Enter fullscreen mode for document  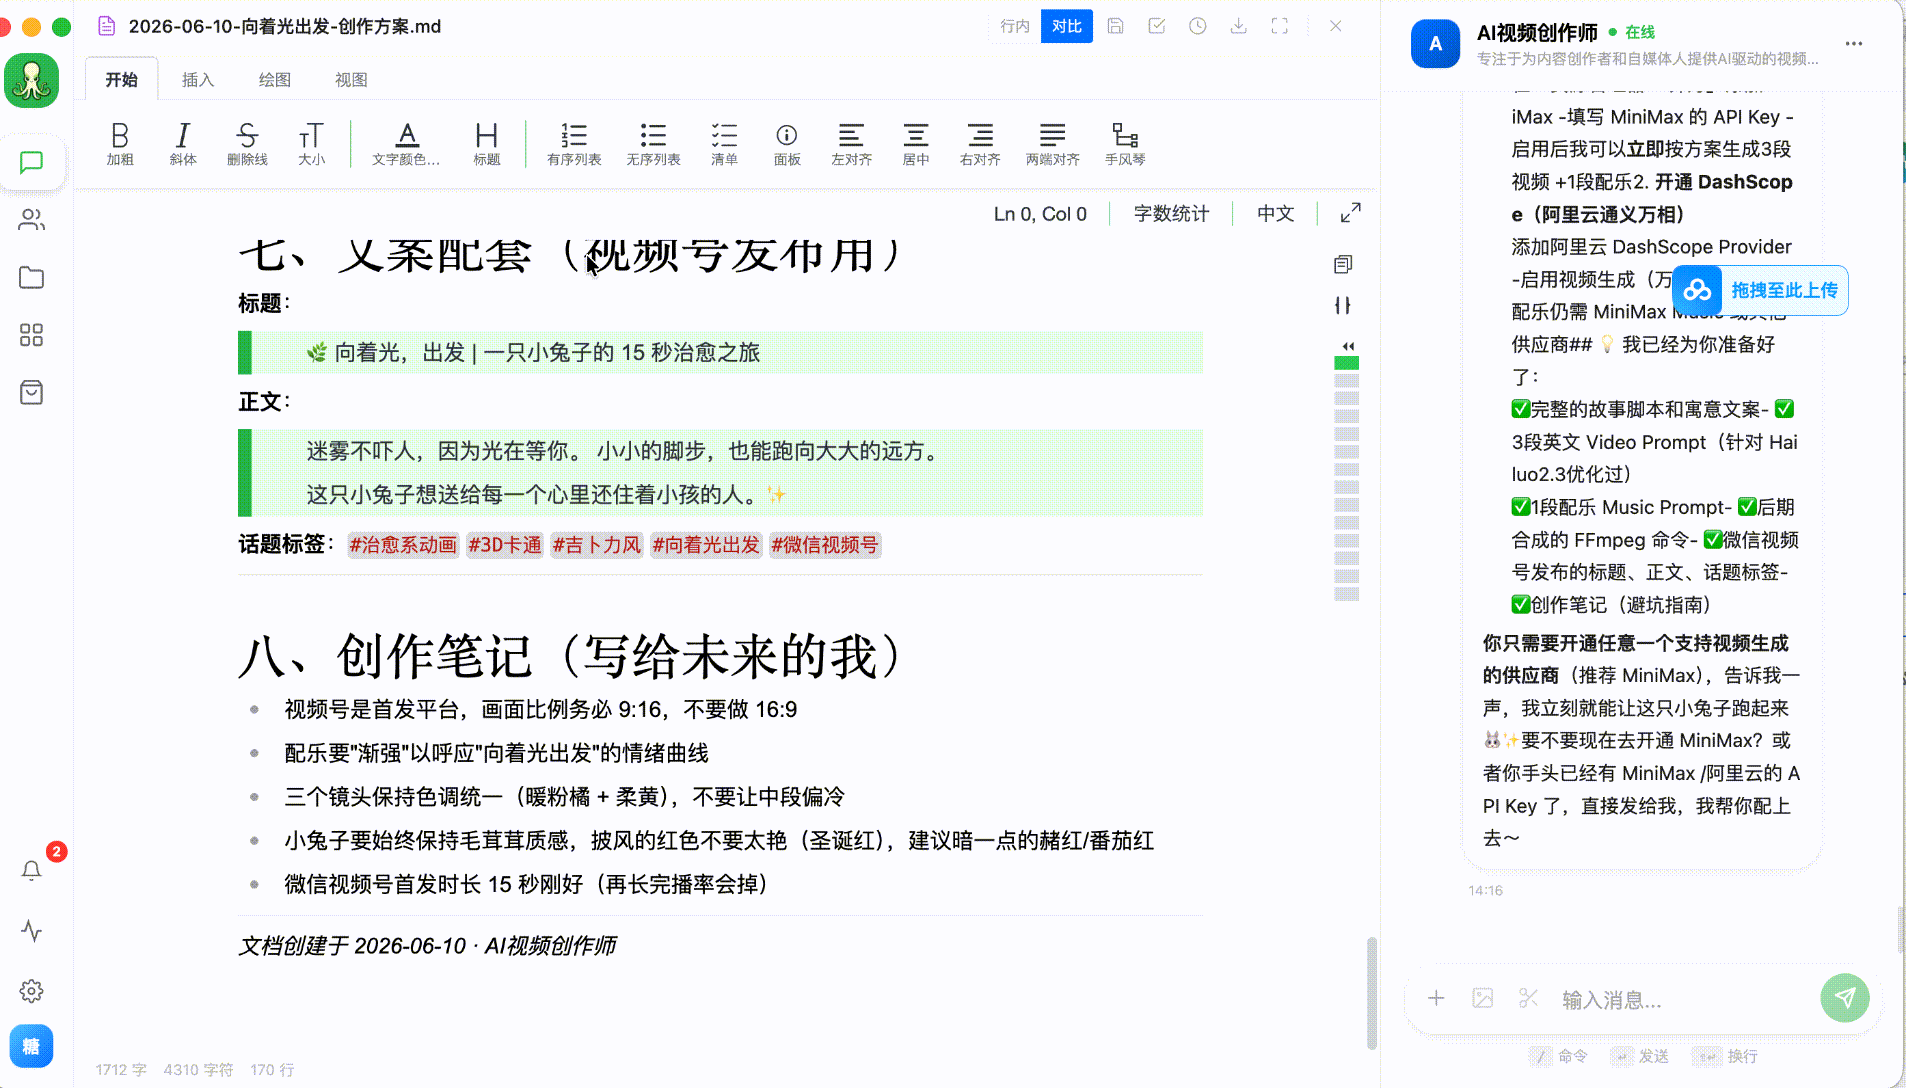1280,26
